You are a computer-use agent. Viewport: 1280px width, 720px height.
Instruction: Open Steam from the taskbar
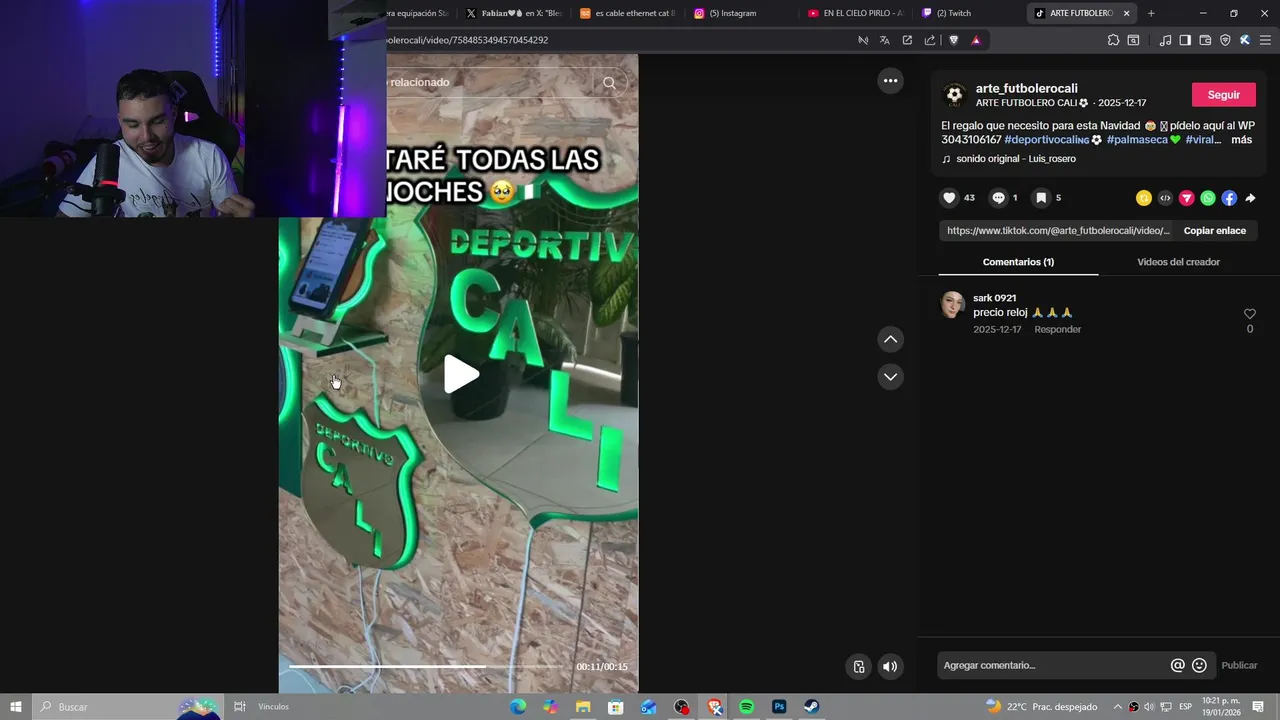click(x=812, y=707)
